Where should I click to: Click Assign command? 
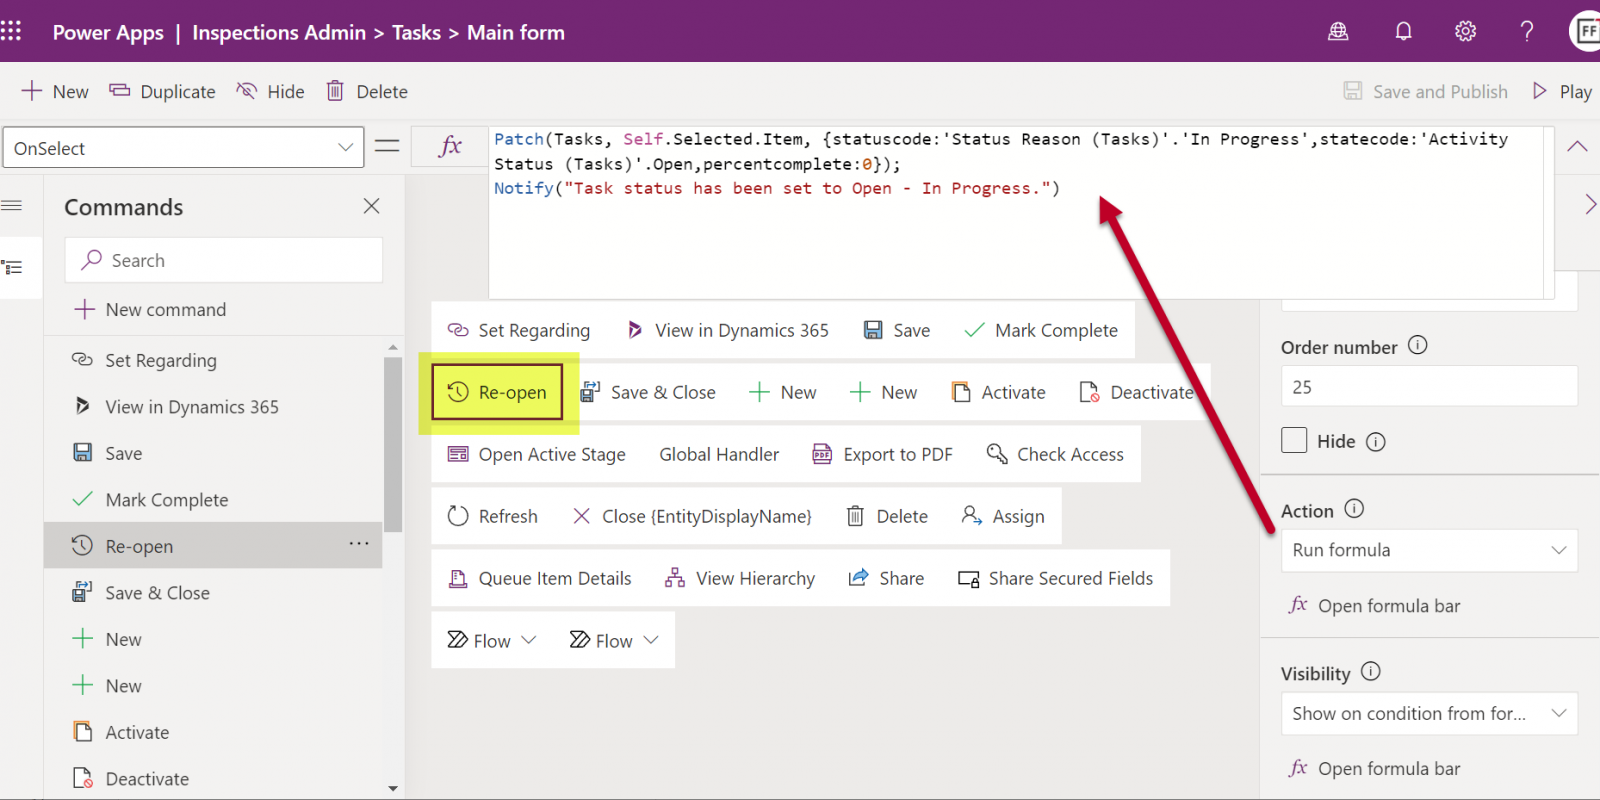1003,516
